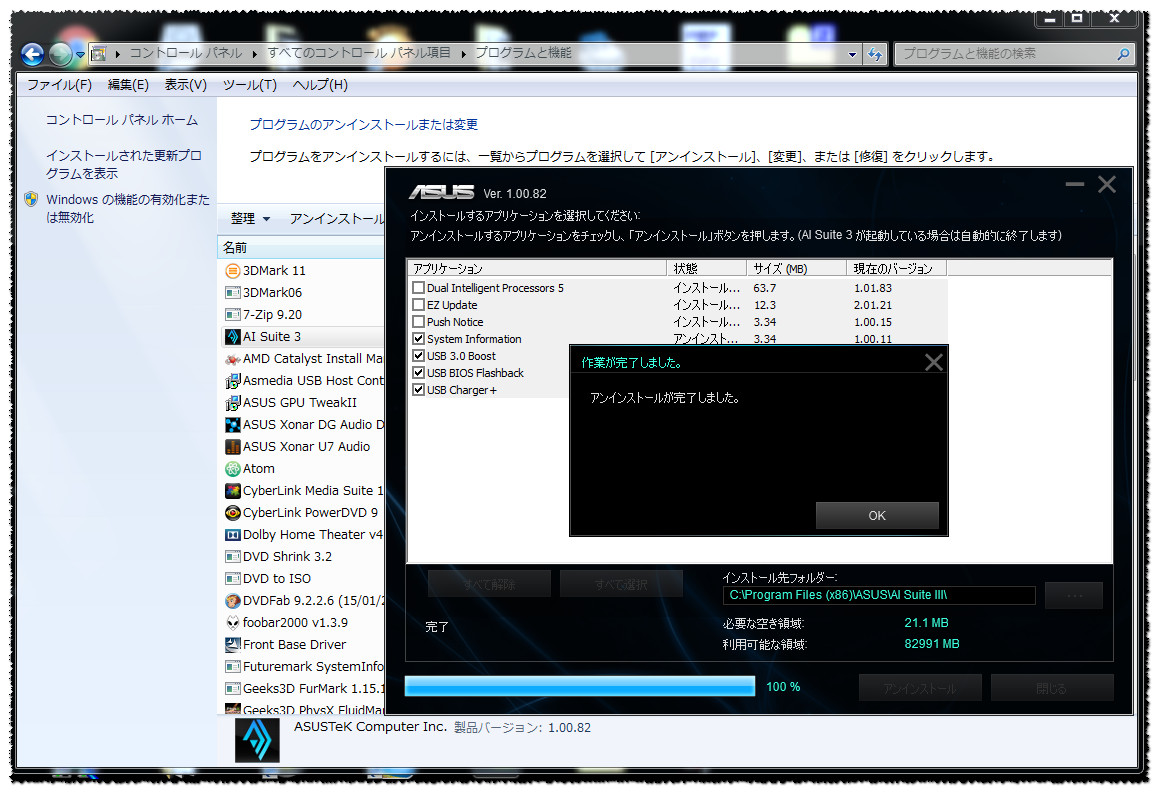
Task: Open Windows の機能の有効化または無効化 link
Action: (127, 208)
